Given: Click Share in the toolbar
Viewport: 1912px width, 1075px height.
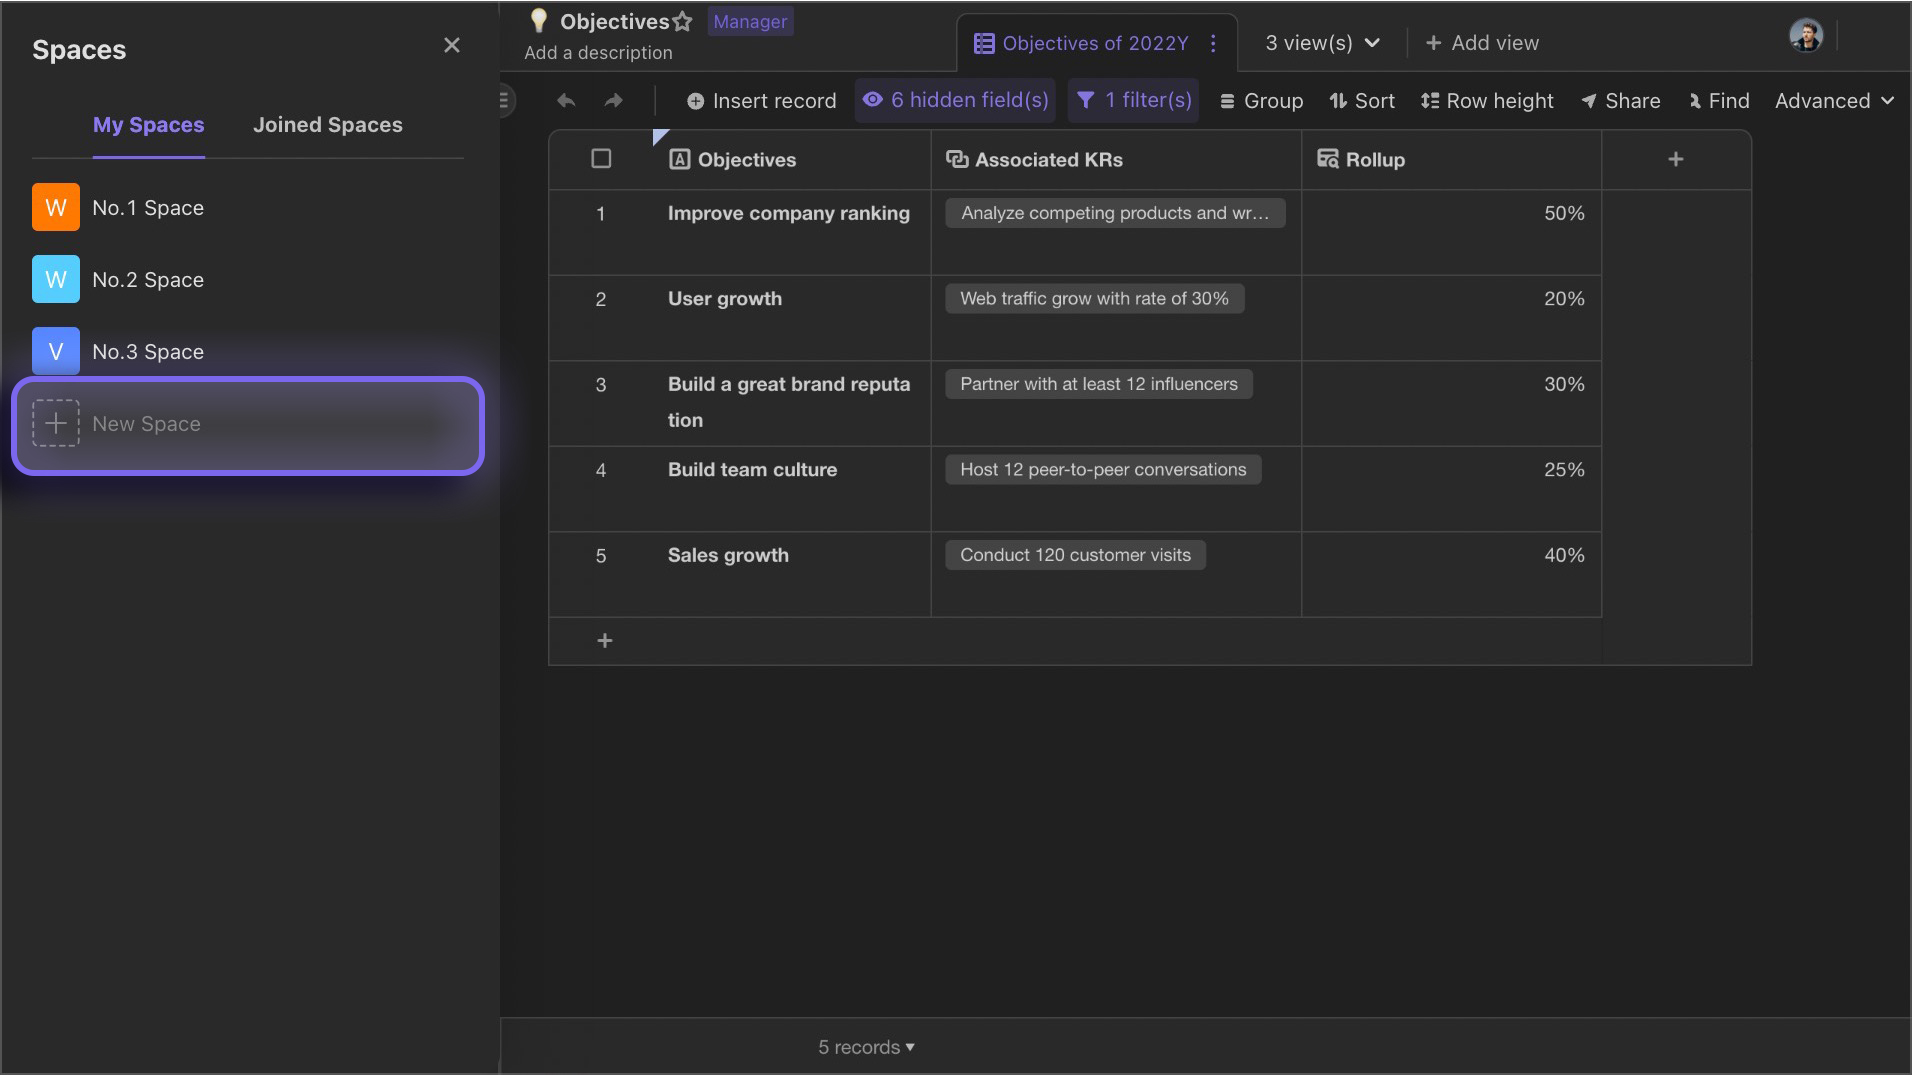Looking at the screenshot, I should pyautogui.click(x=1620, y=101).
